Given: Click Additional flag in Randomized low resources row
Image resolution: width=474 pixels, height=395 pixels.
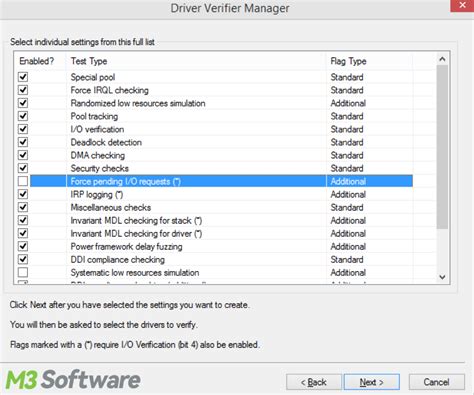Looking at the screenshot, I should (348, 103).
